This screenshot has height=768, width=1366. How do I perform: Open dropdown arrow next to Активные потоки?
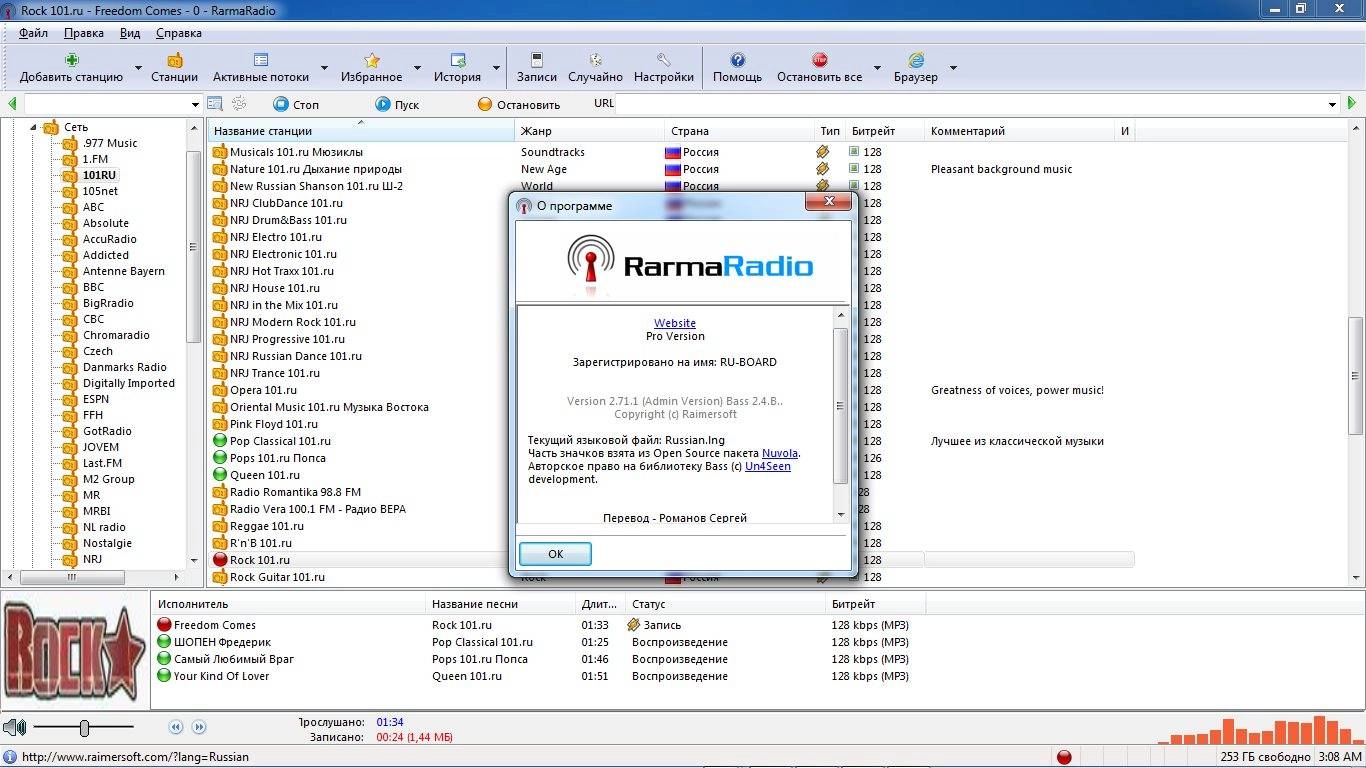[324, 68]
